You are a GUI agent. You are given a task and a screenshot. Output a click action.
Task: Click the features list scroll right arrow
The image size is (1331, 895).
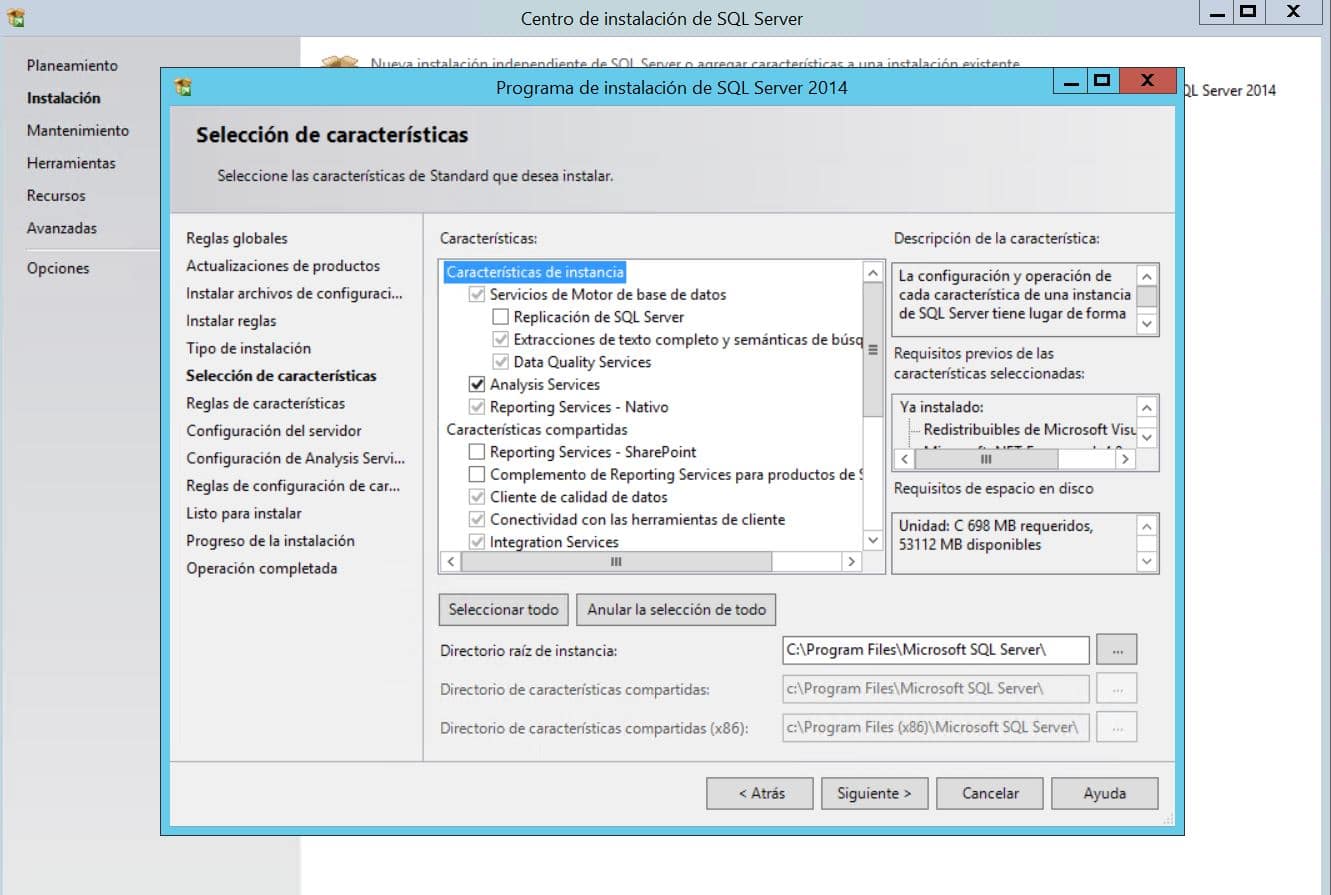(x=851, y=562)
